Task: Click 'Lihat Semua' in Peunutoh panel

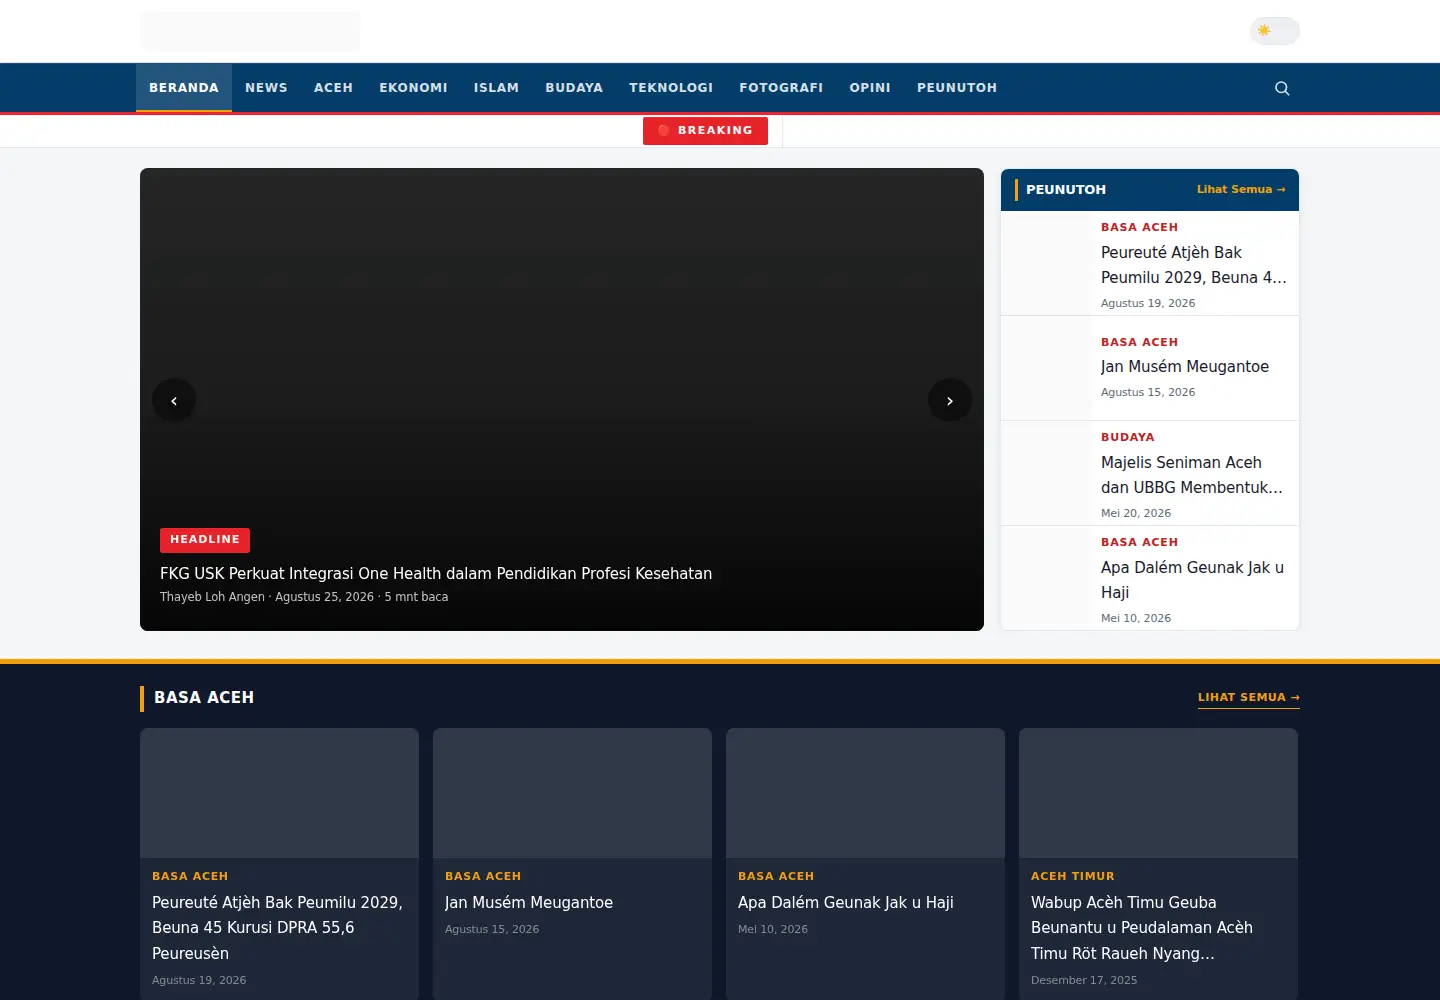Action: pos(1241,189)
